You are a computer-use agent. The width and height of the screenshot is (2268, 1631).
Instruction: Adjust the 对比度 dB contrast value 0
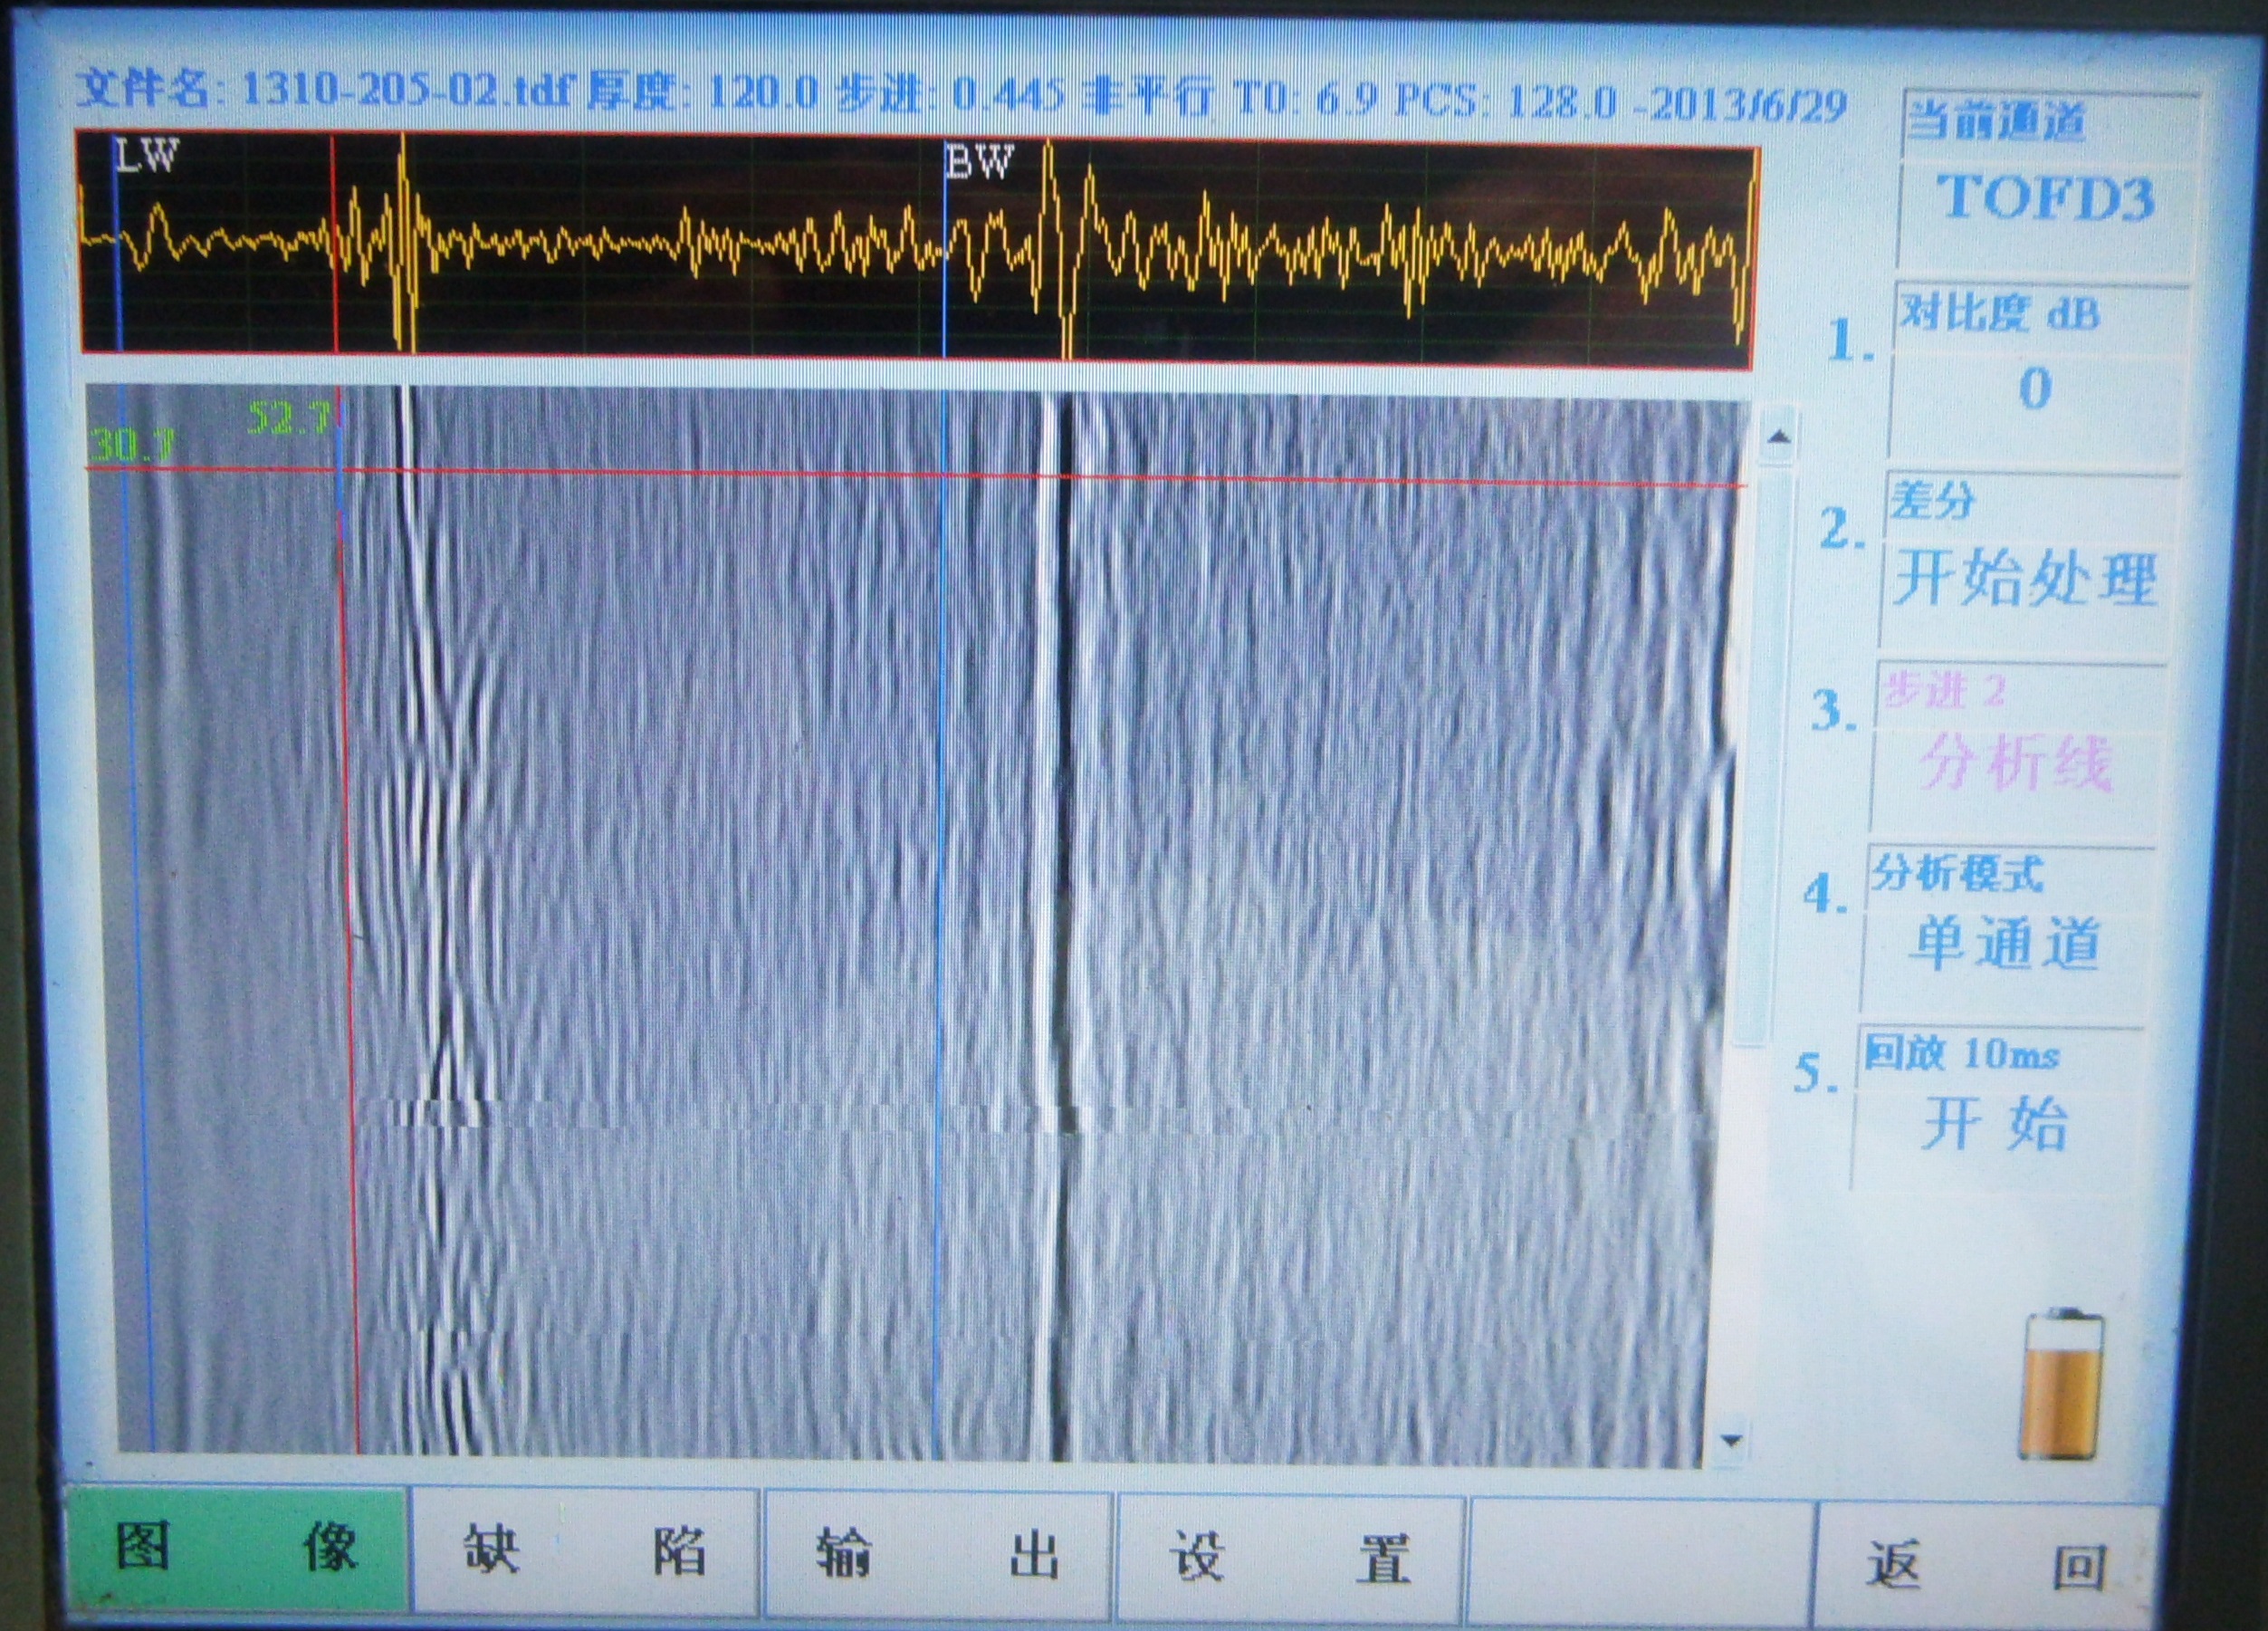2035,388
